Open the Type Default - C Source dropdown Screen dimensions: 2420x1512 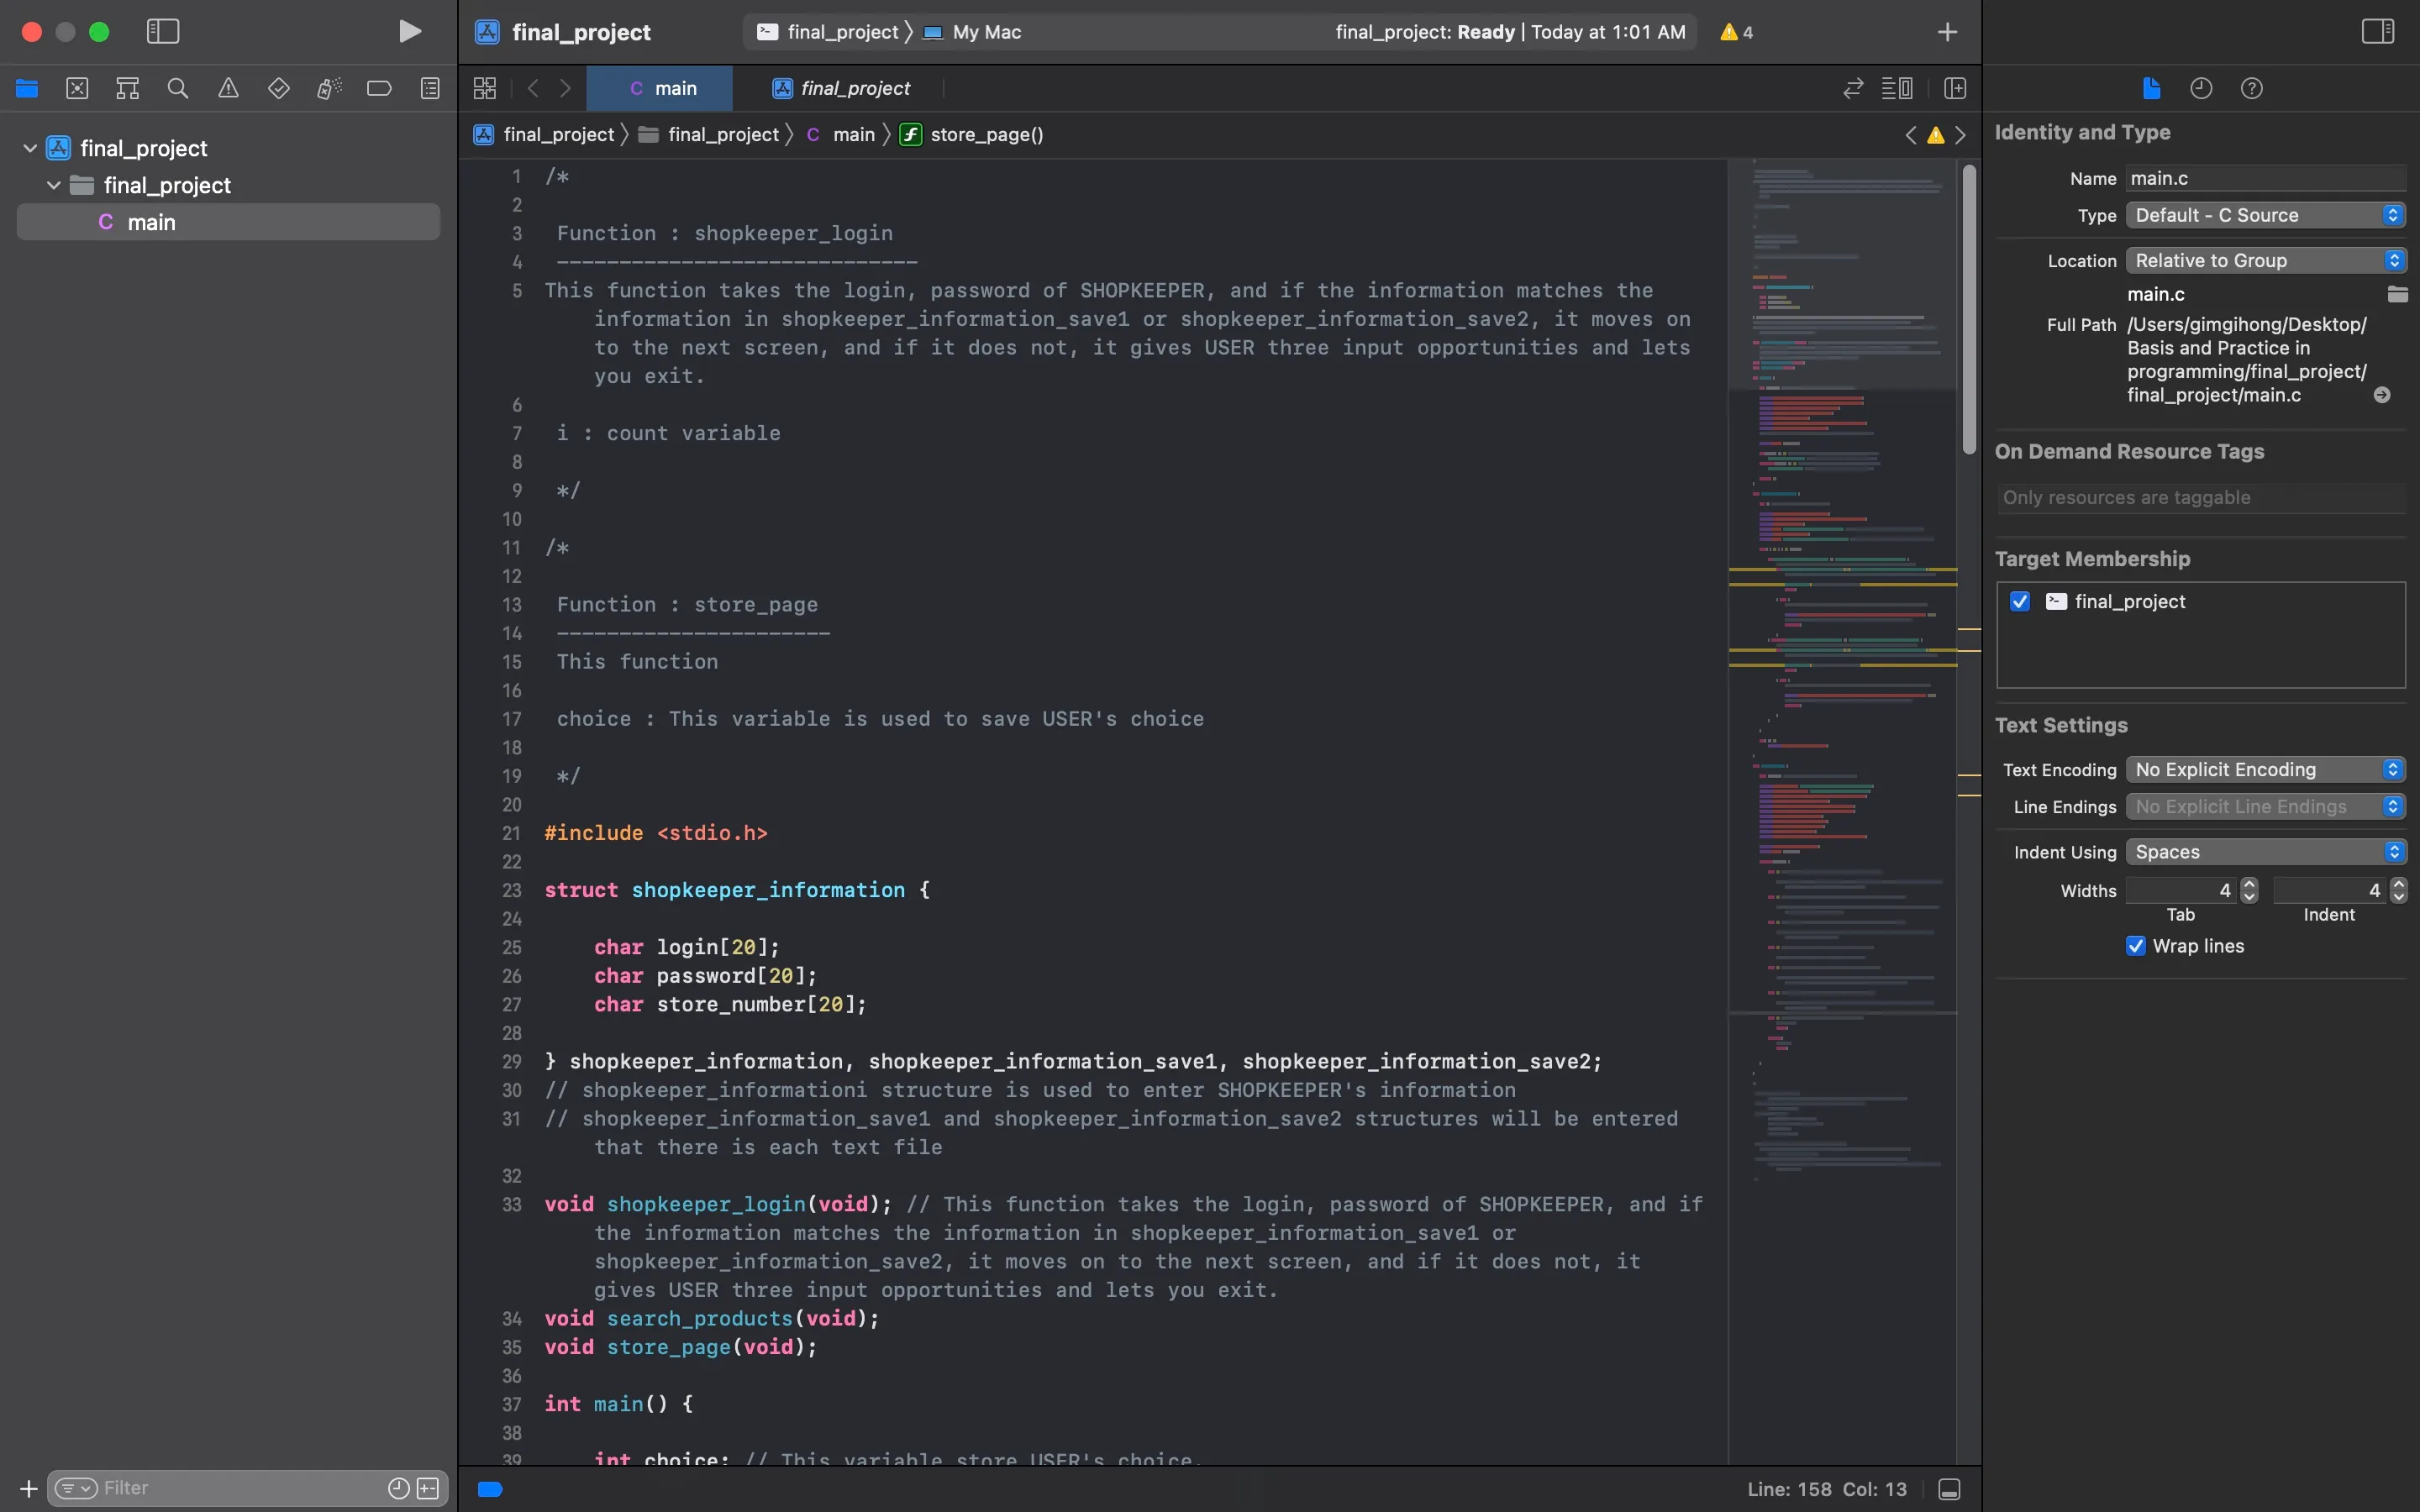(2265, 215)
